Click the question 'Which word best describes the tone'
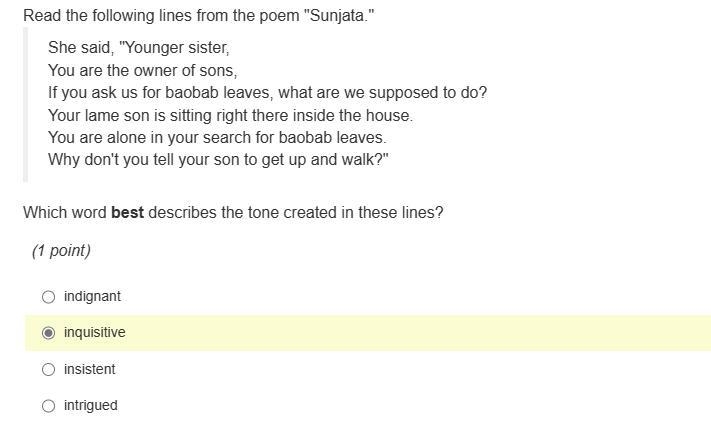The width and height of the screenshot is (711, 430). point(233,212)
